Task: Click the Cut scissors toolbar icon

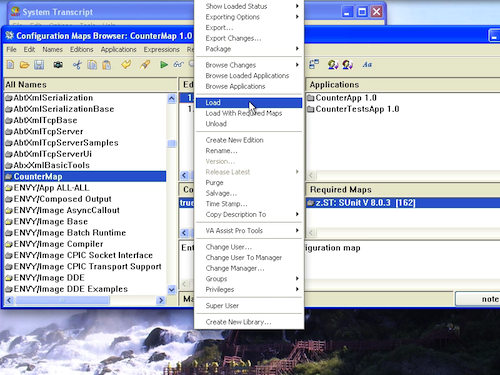Action: [77, 65]
